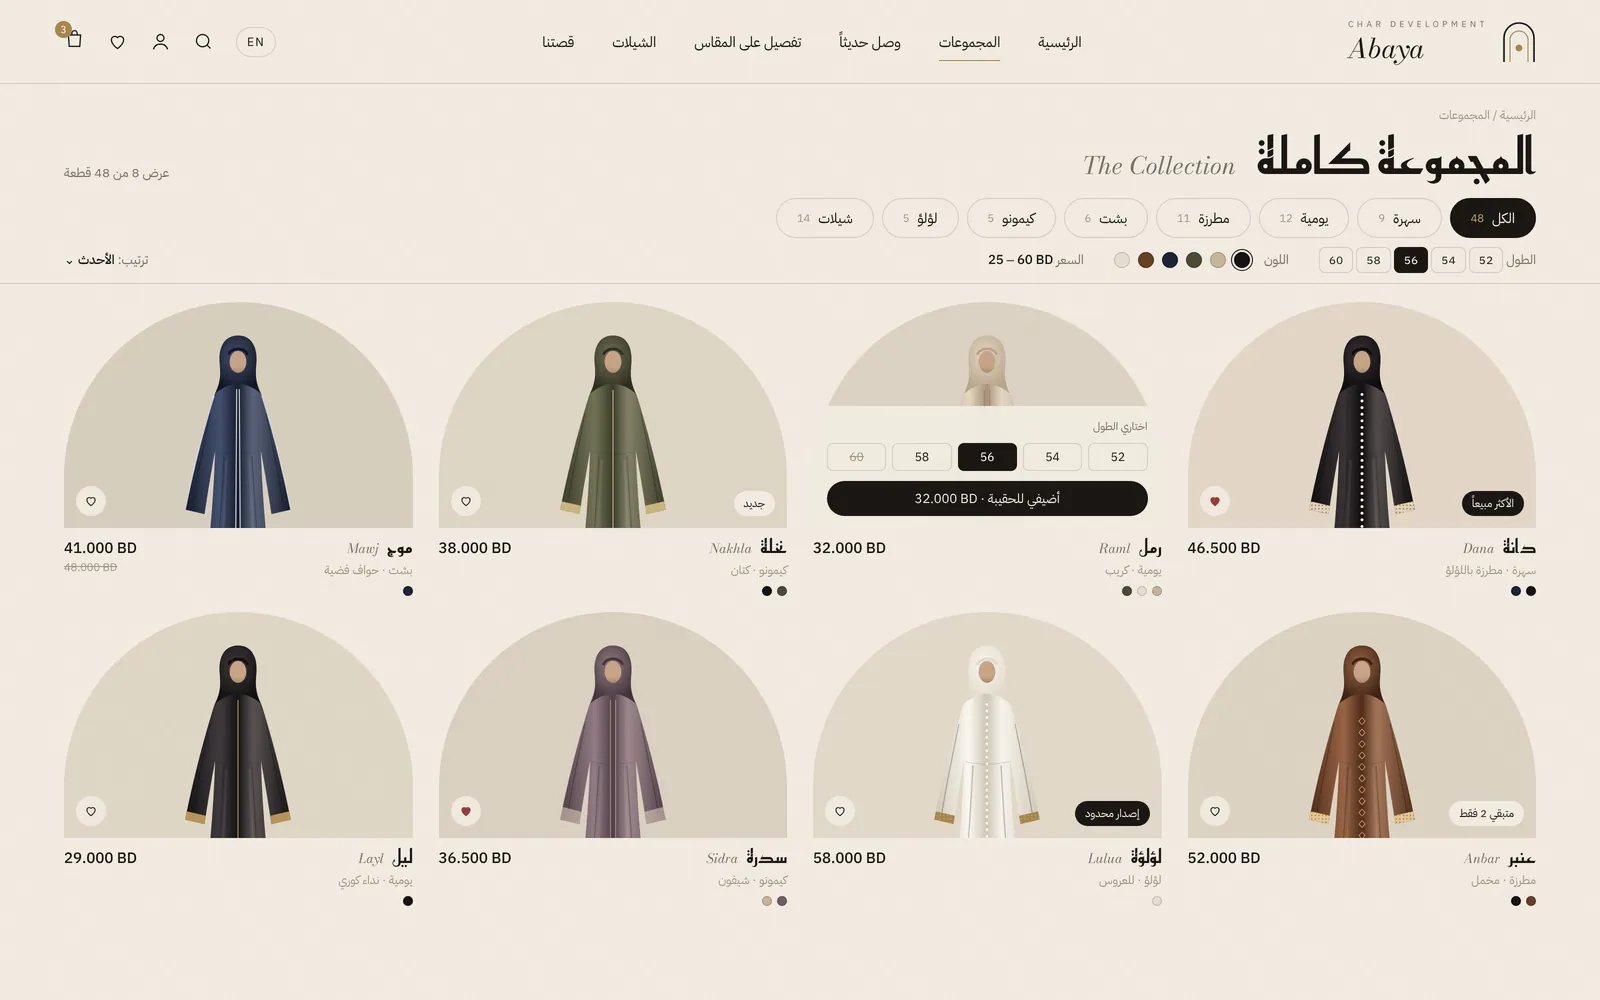The height and width of the screenshot is (1000, 1600).
Task: Toggle length filter 52 in filter bar
Action: pos(1486,260)
